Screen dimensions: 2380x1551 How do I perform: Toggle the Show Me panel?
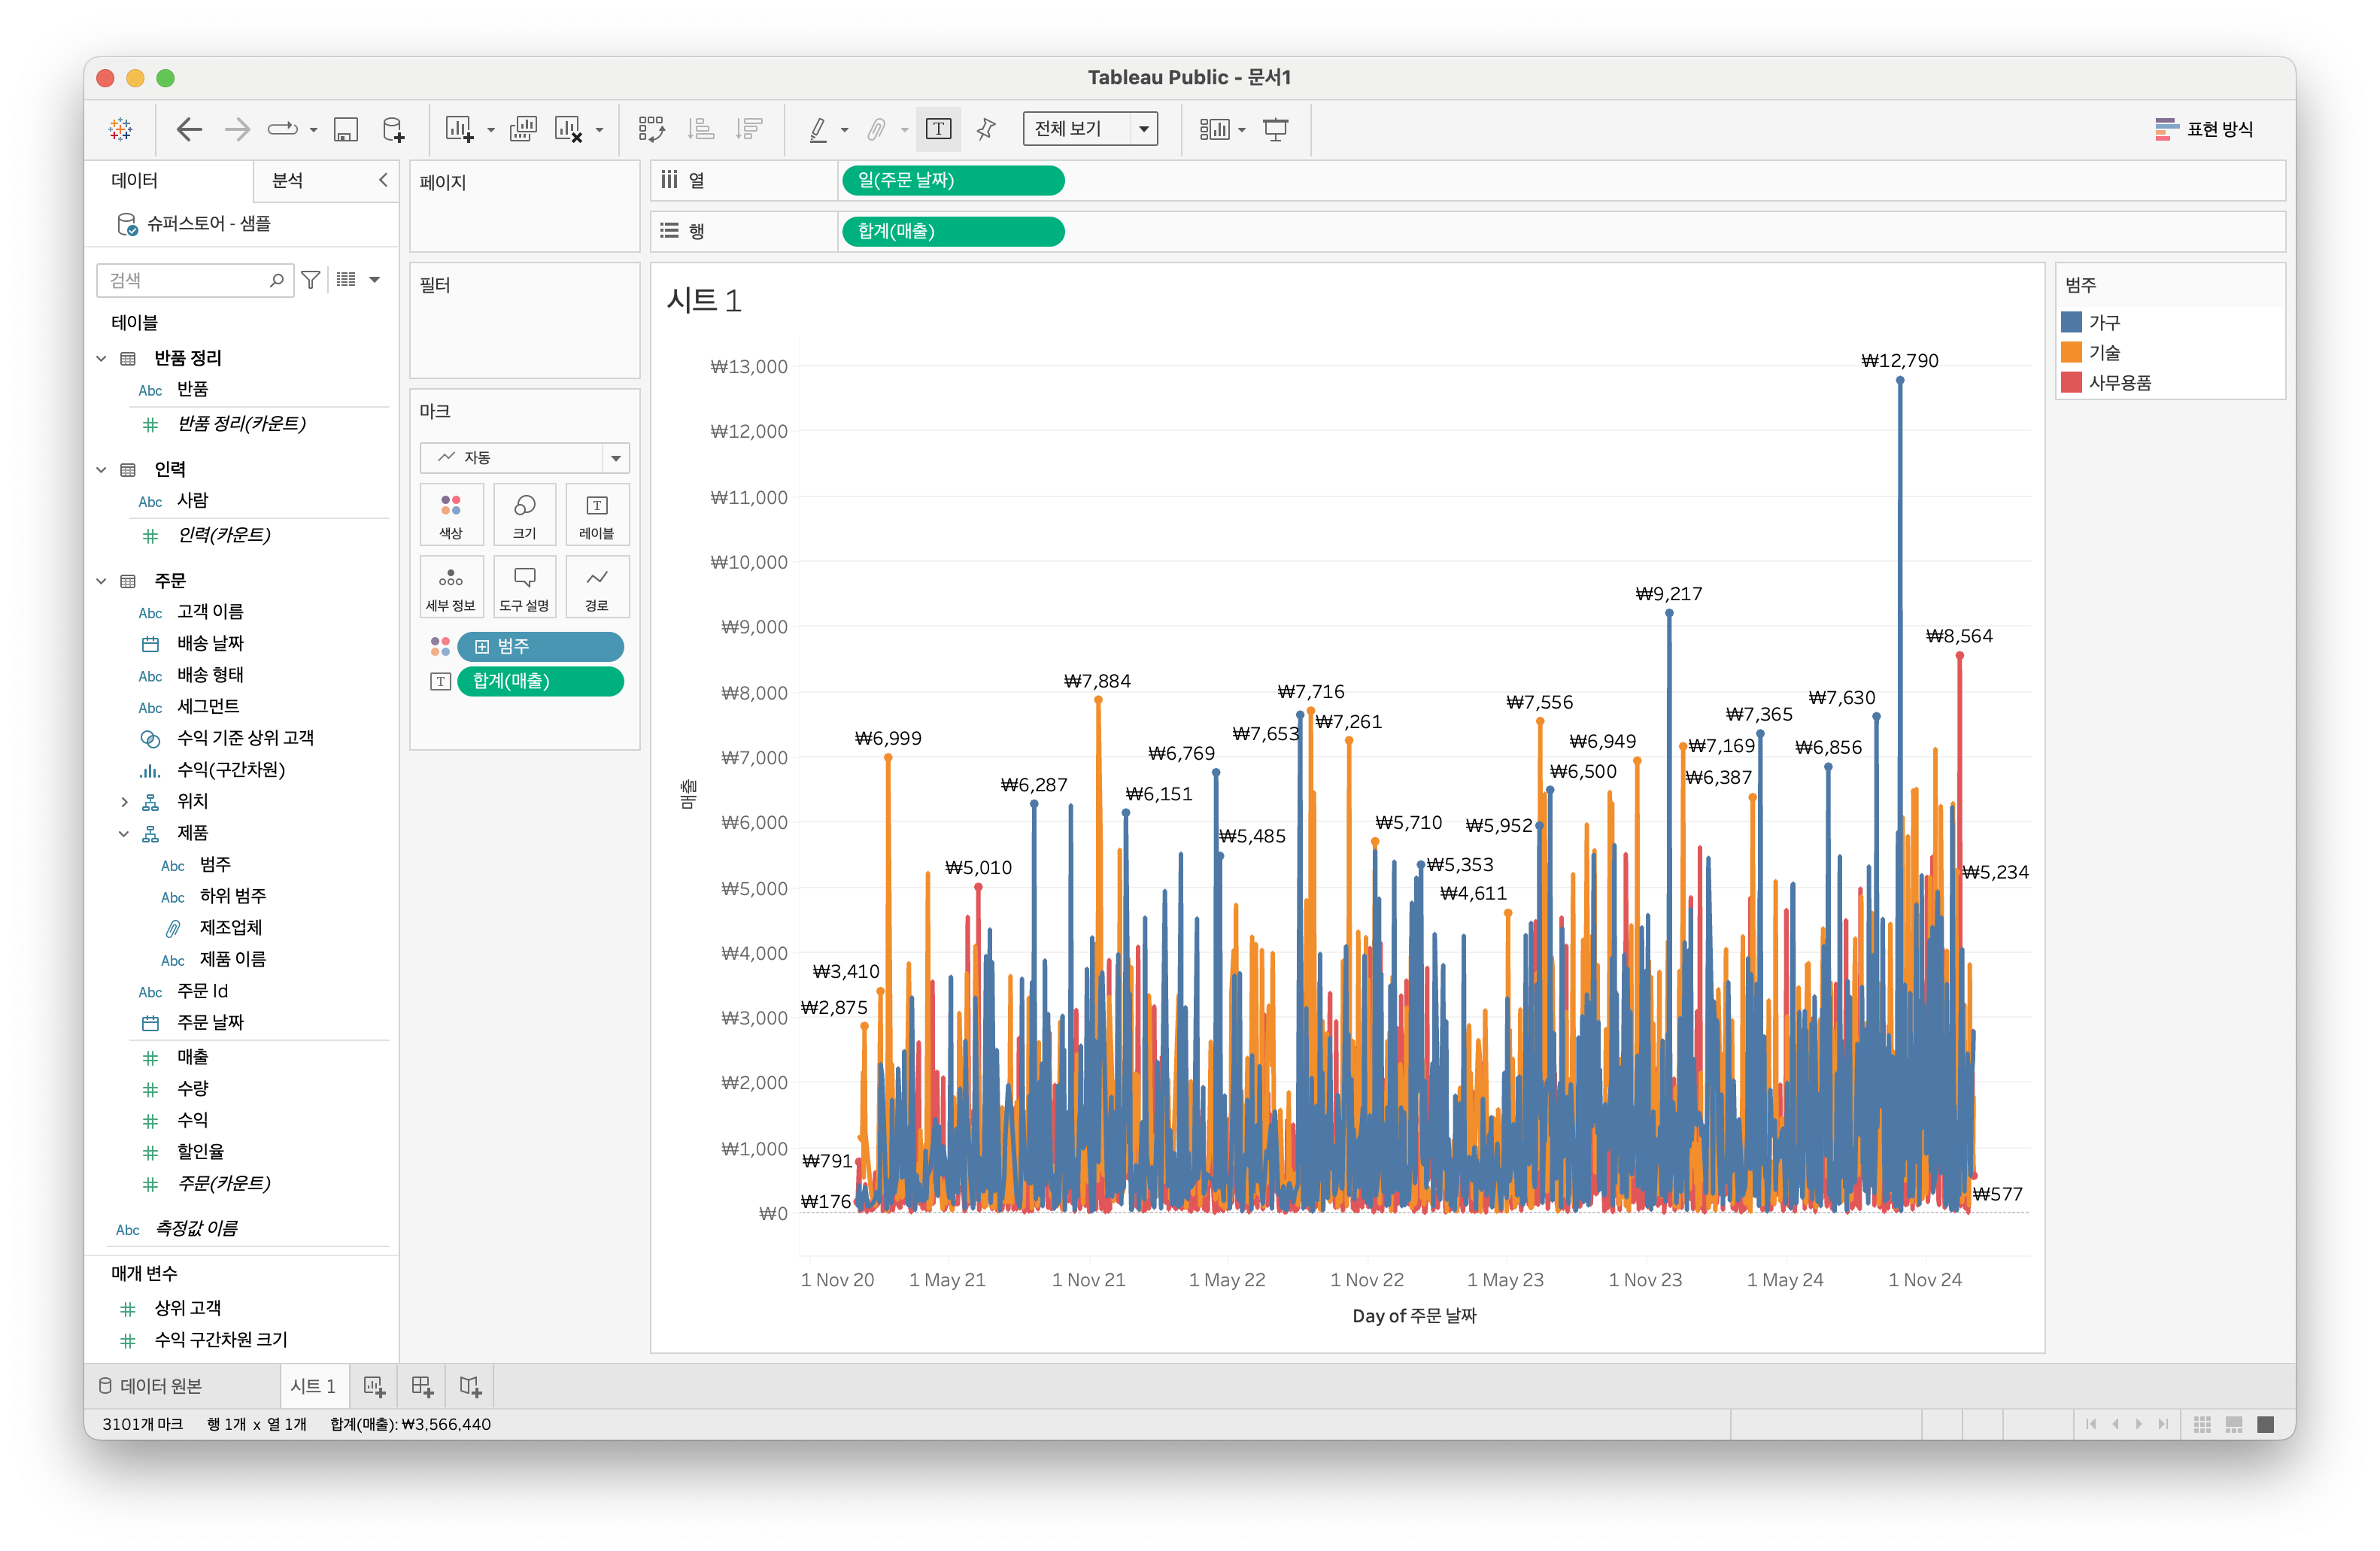point(2204,129)
